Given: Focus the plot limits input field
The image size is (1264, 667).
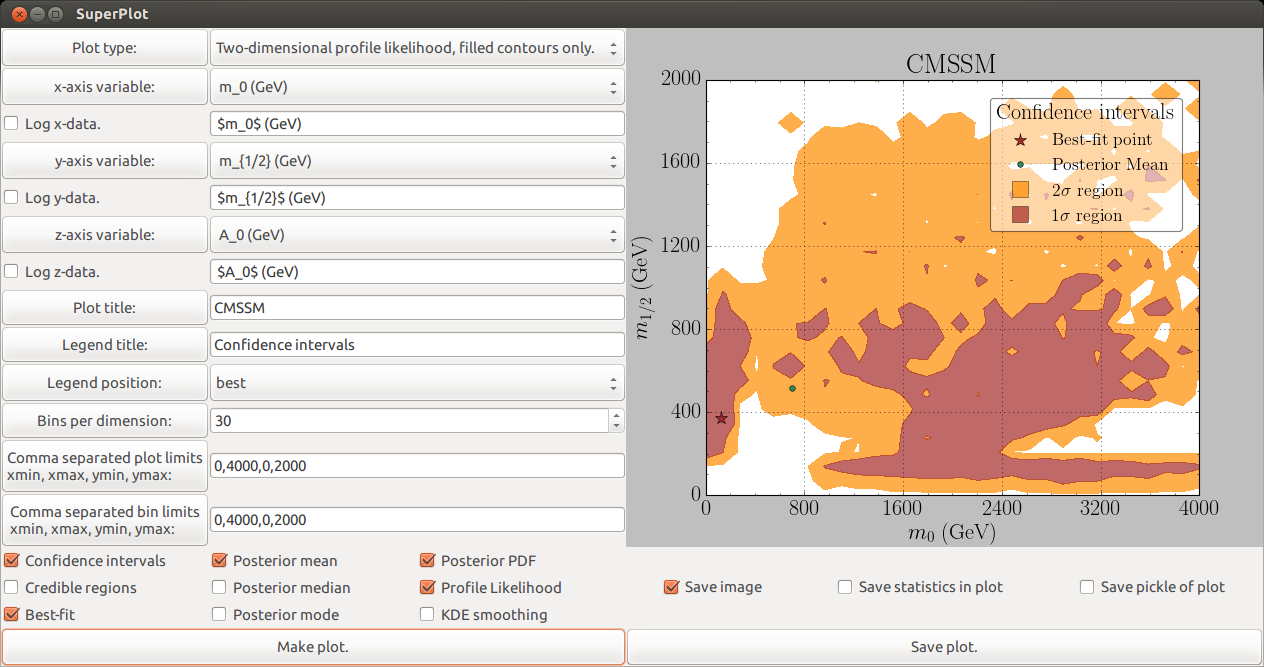Looking at the screenshot, I should click(417, 466).
